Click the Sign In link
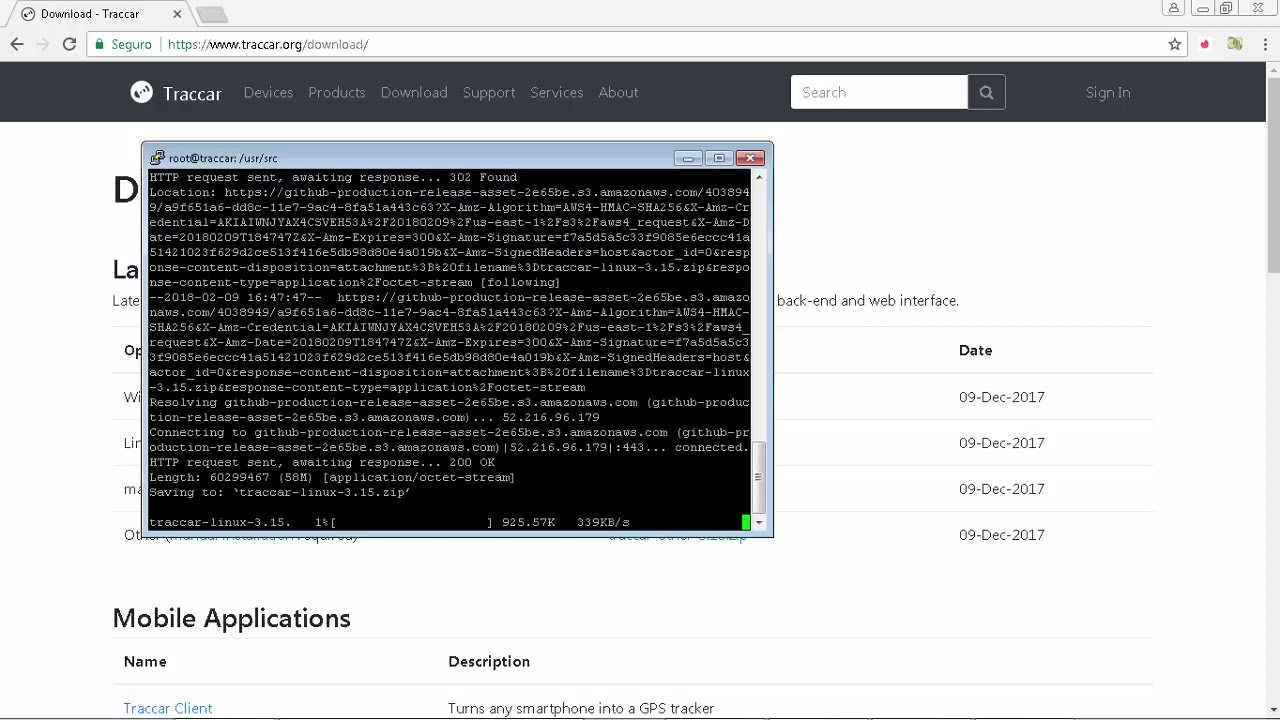This screenshot has height=720, width=1280. [1108, 92]
